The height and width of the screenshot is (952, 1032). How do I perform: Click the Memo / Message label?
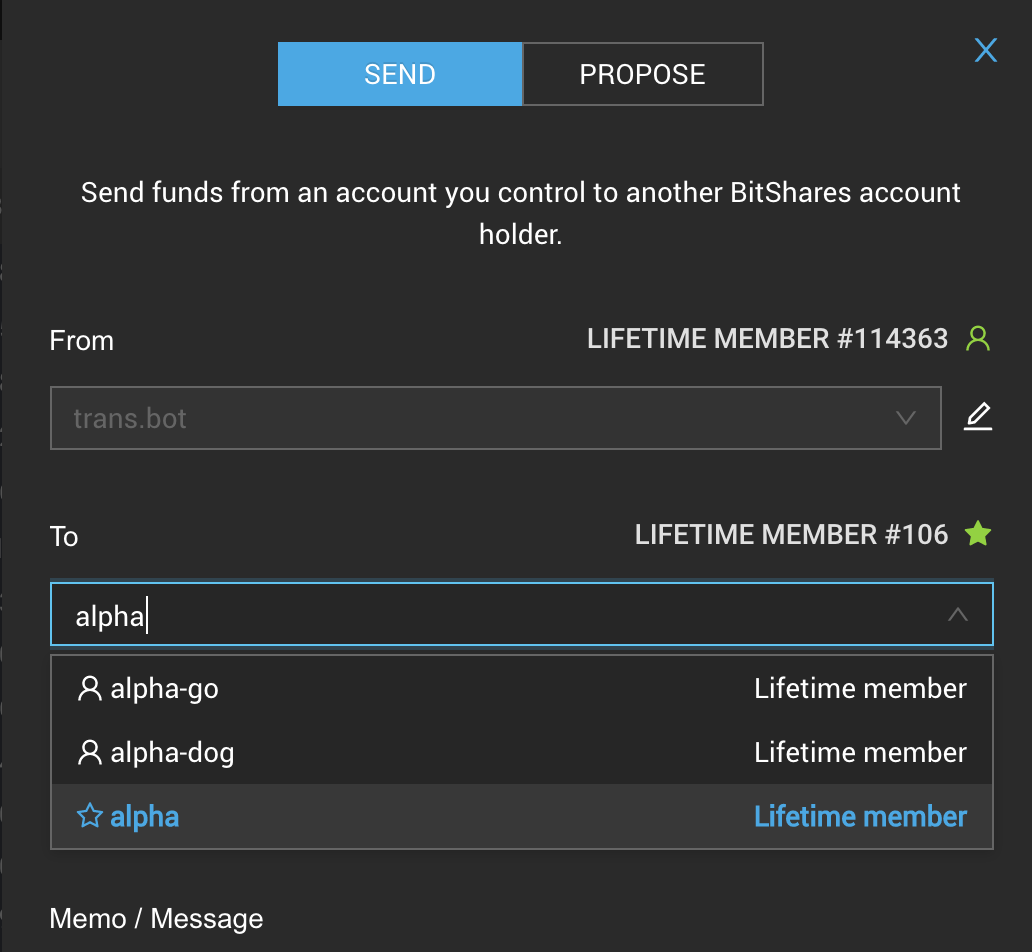pos(156,919)
